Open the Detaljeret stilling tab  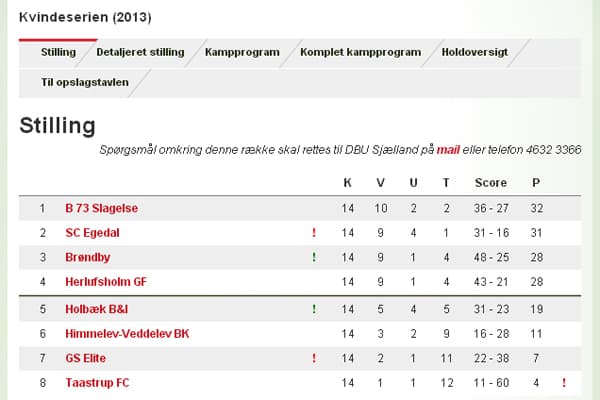(140, 53)
